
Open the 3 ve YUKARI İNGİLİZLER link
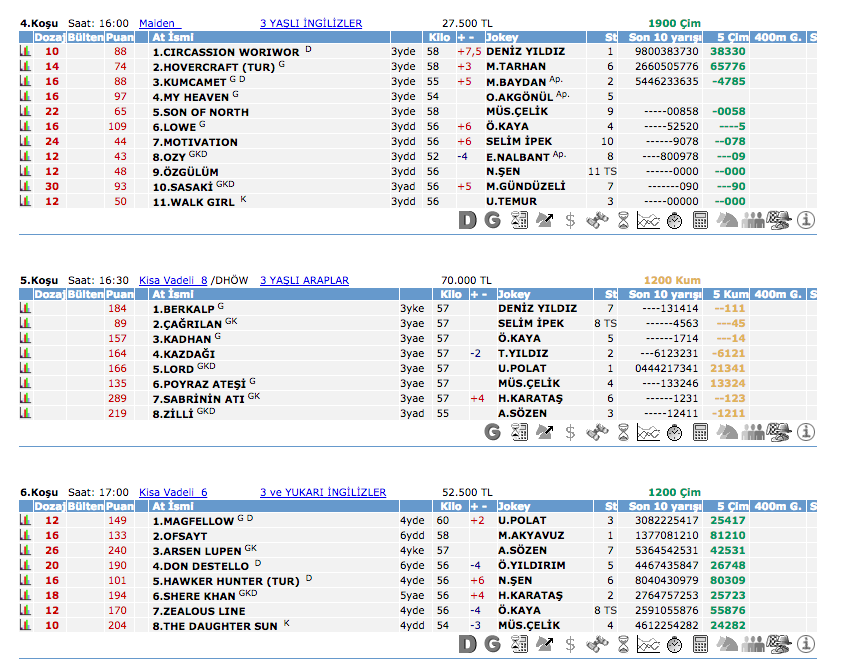click(x=322, y=492)
